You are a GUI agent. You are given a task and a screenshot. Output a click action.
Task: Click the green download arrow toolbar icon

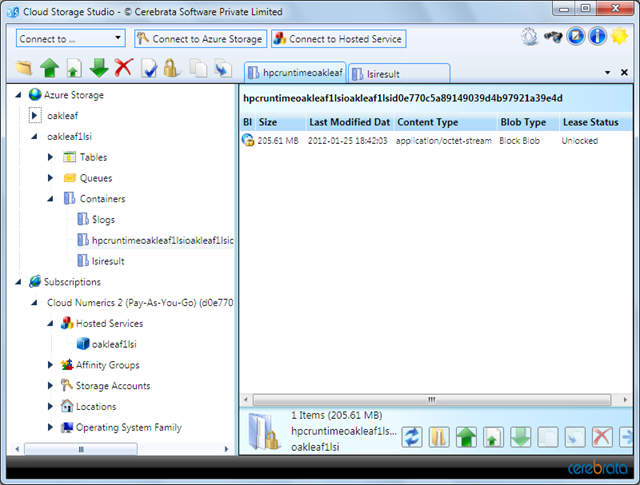point(99,67)
